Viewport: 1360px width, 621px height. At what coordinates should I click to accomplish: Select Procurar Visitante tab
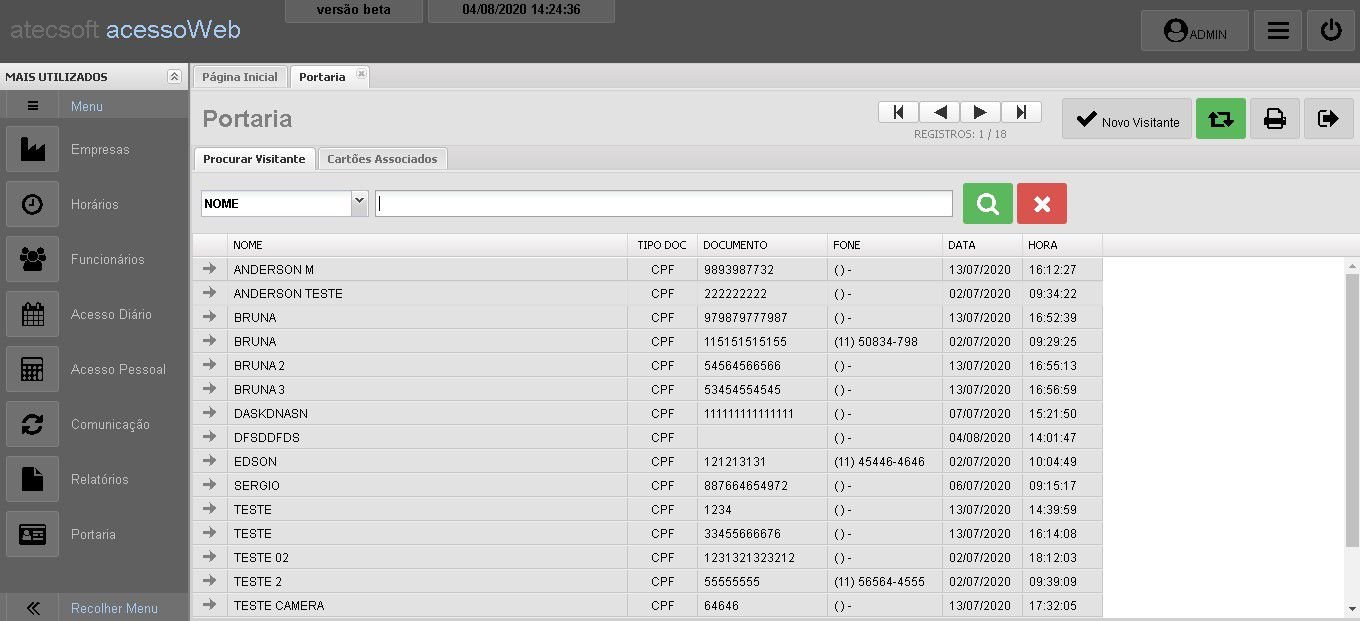click(254, 159)
